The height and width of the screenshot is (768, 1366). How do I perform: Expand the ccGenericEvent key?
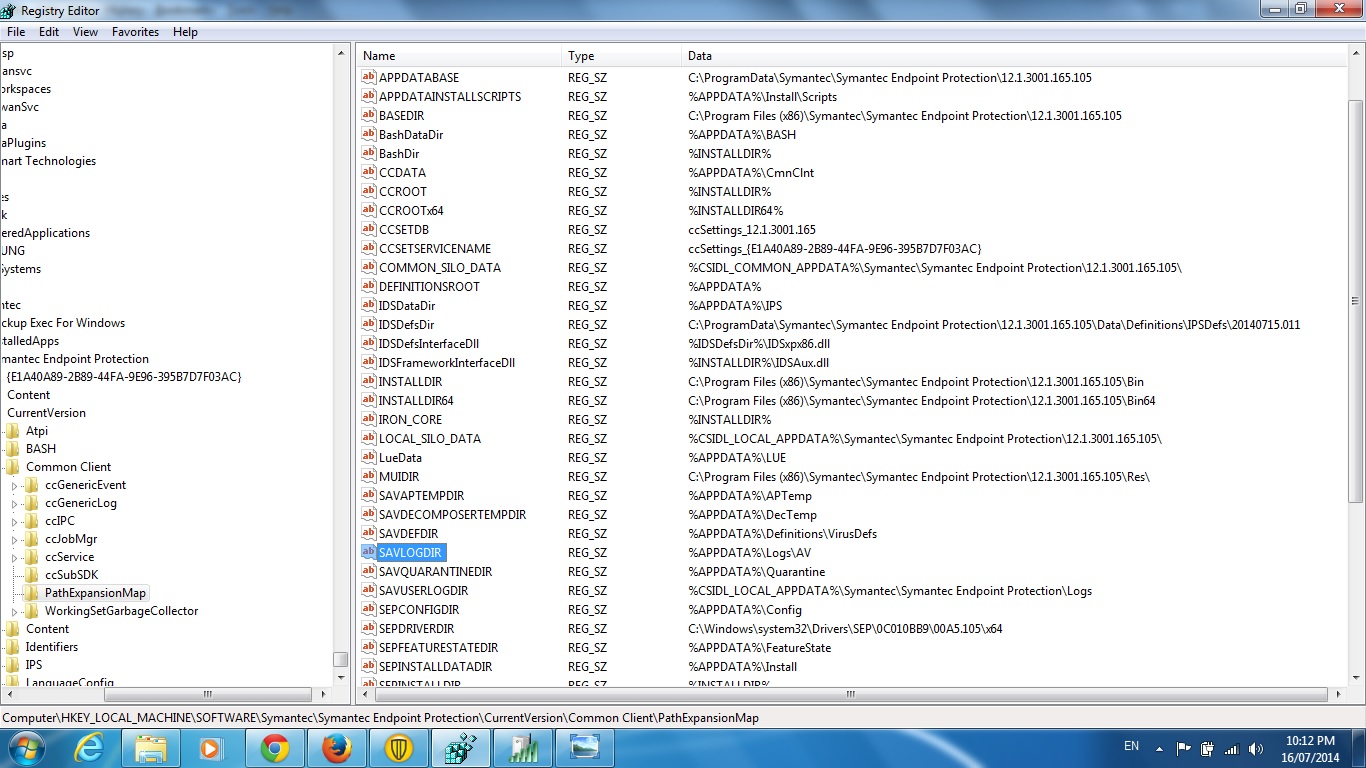14,485
